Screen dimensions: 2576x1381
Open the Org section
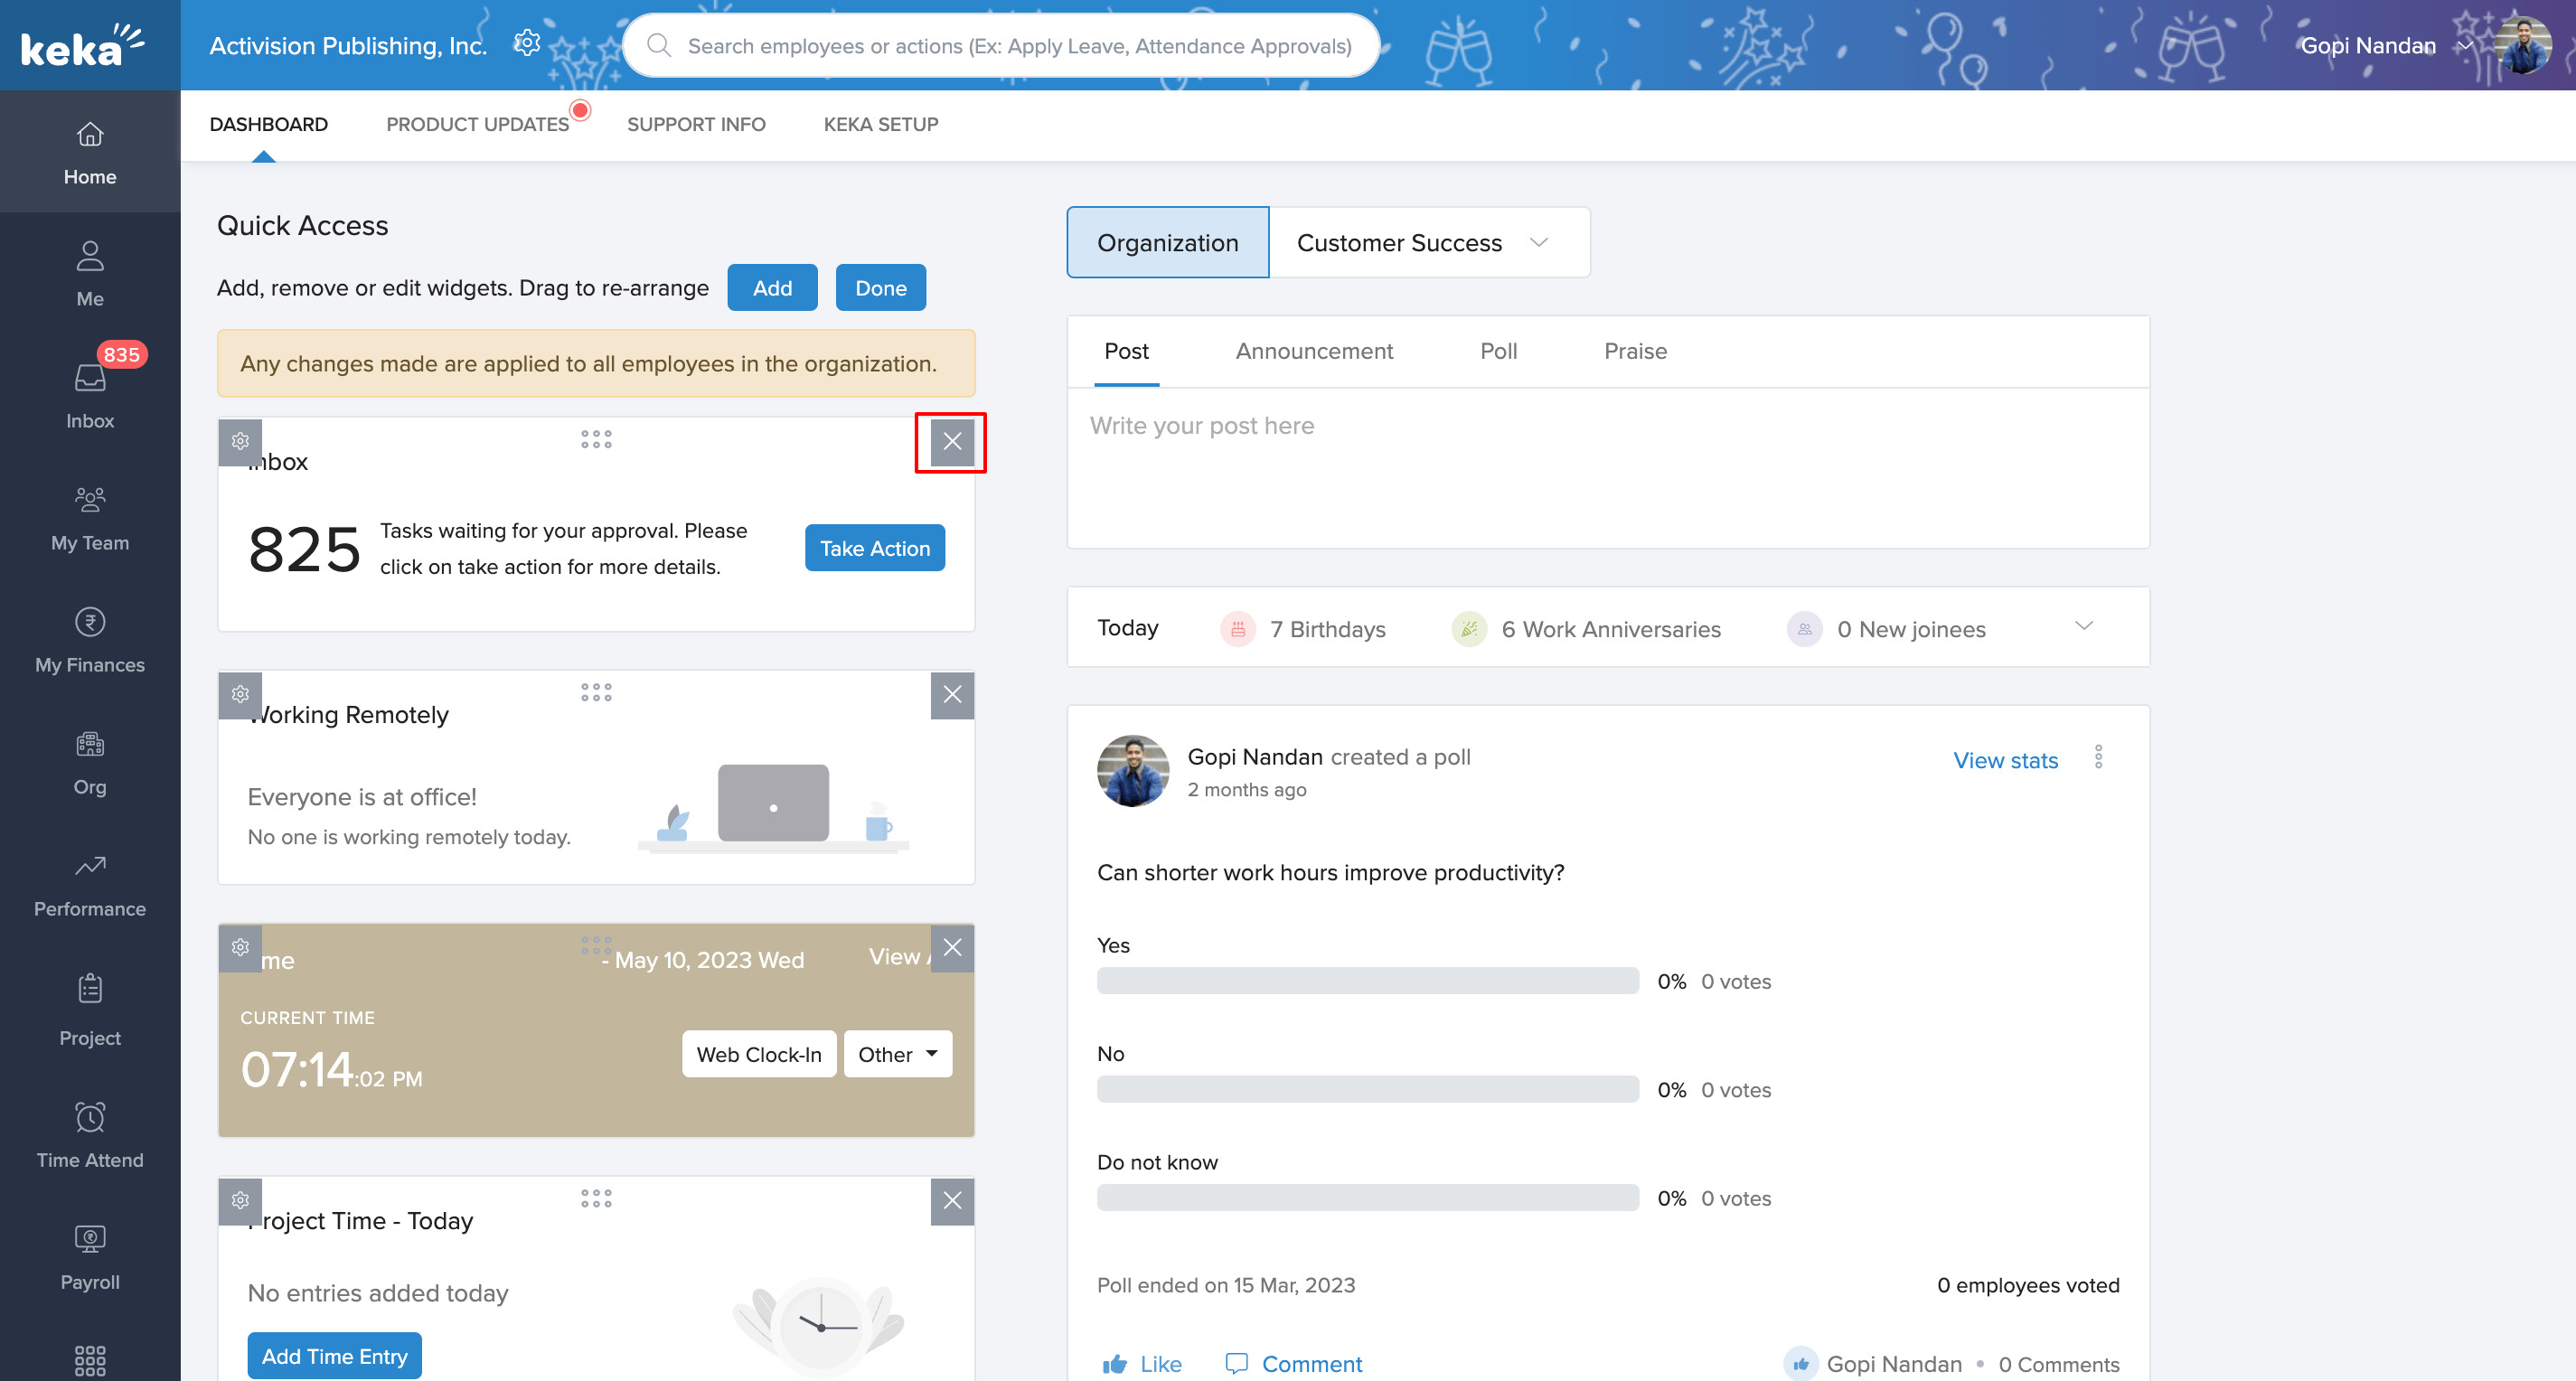(x=90, y=762)
